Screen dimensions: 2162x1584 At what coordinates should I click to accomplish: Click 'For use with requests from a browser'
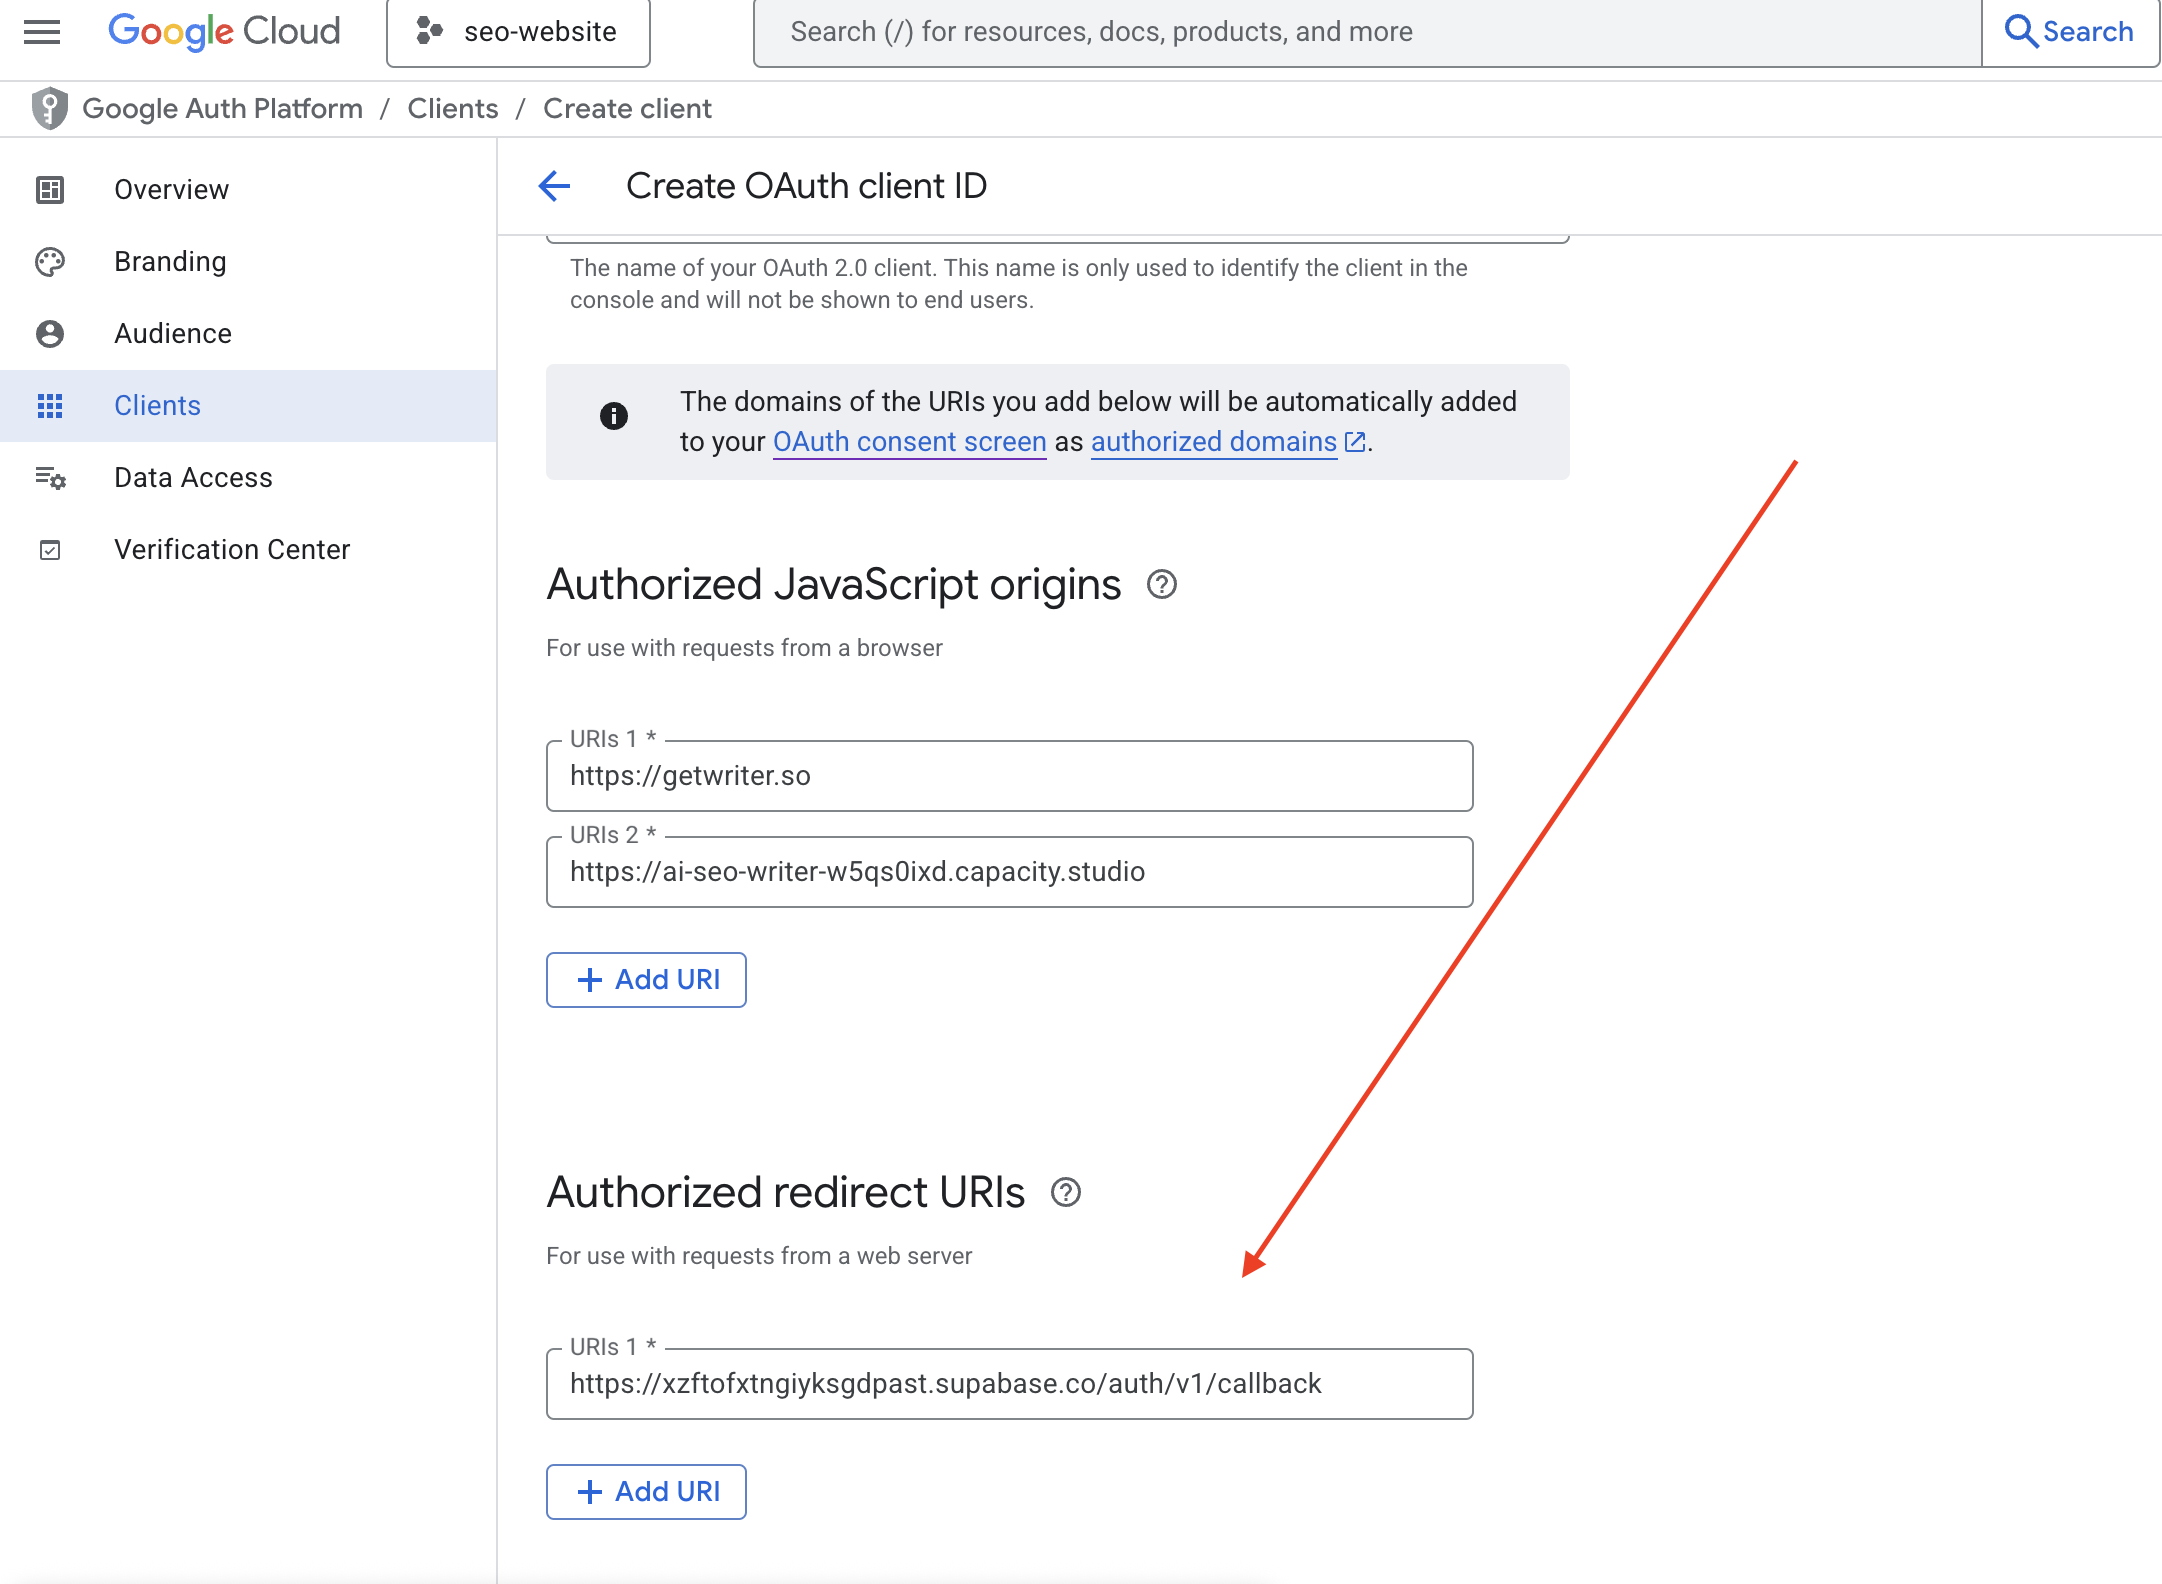point(744,648)
